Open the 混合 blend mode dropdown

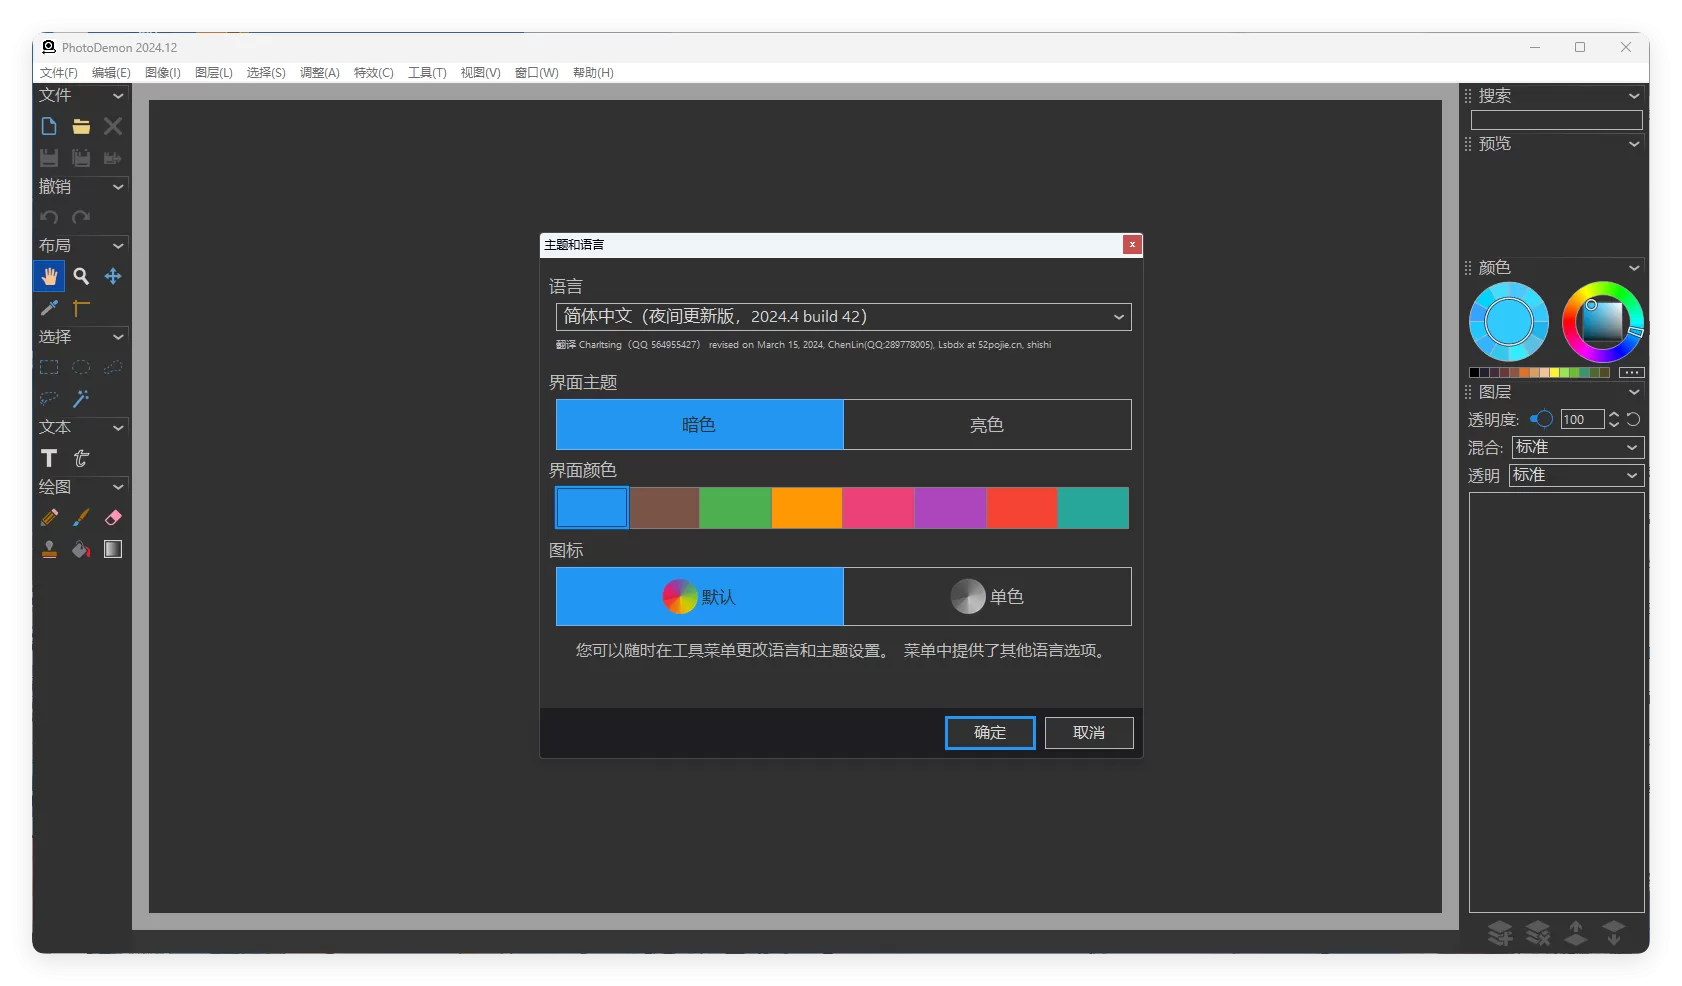pos(1575,447)
